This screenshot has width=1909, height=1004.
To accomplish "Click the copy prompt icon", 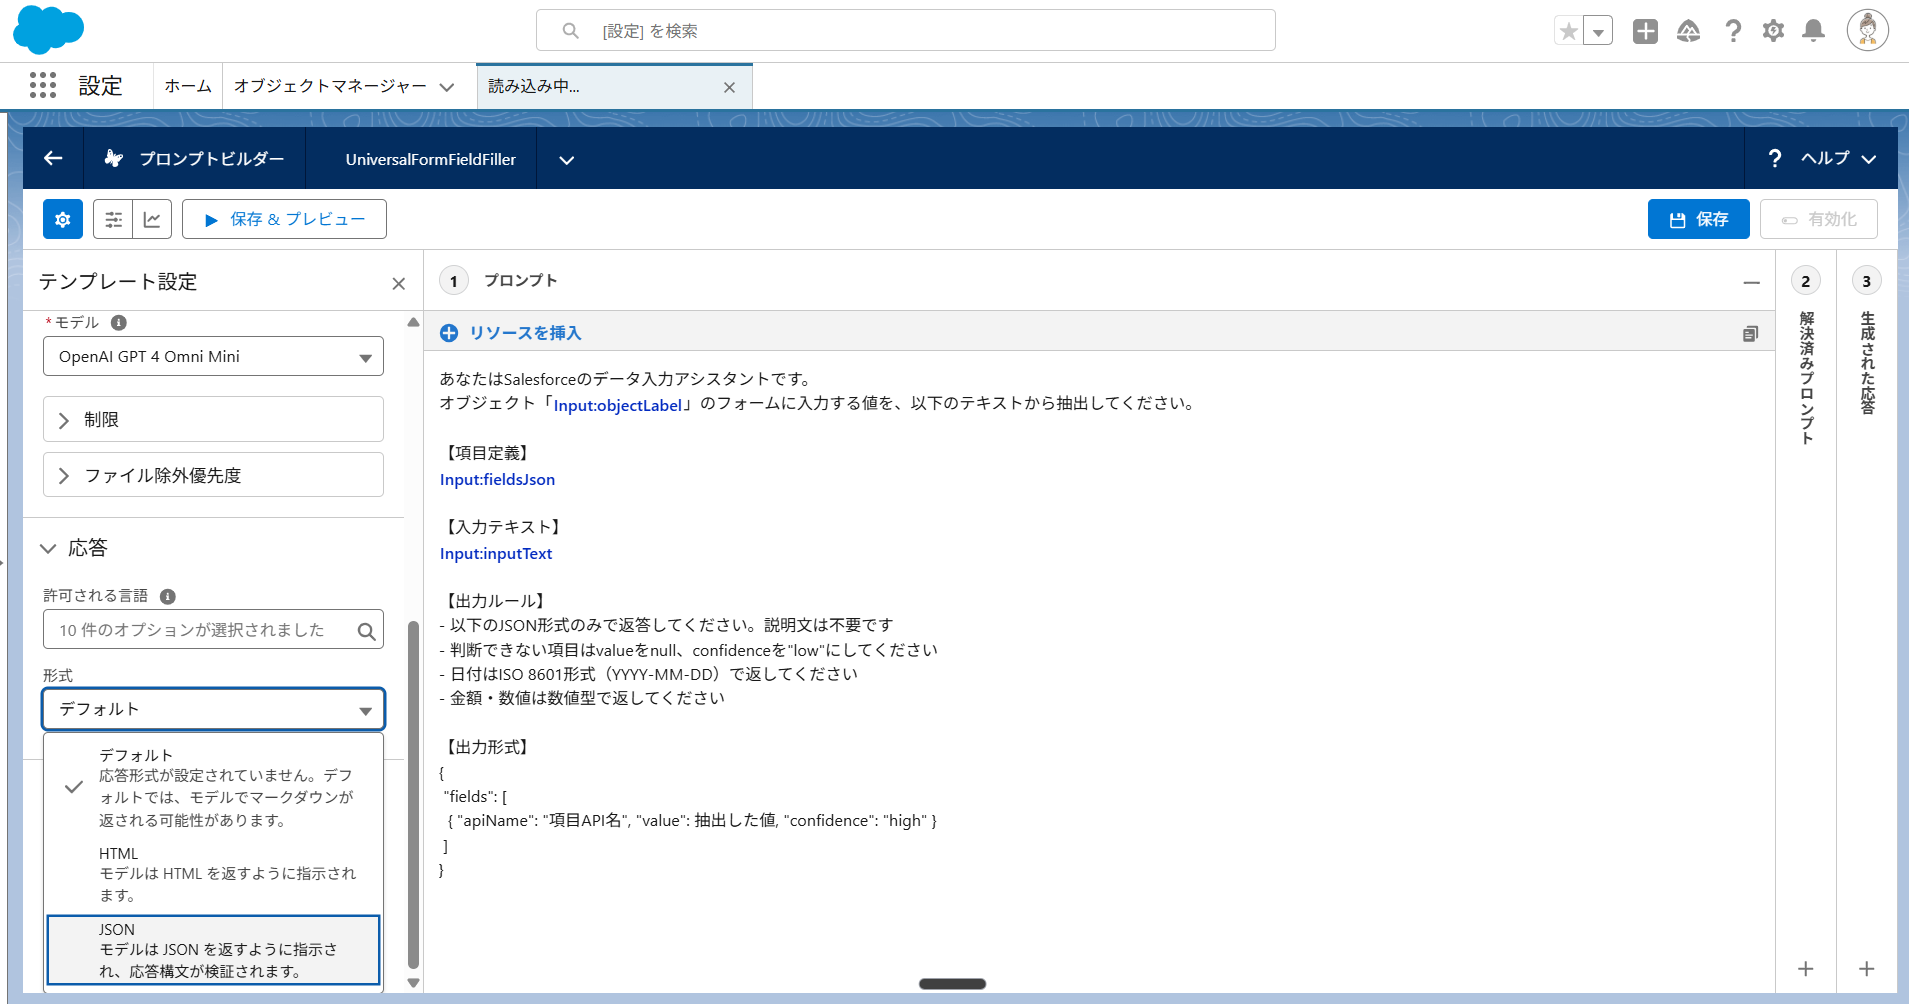I will (x=1749, y=333).
